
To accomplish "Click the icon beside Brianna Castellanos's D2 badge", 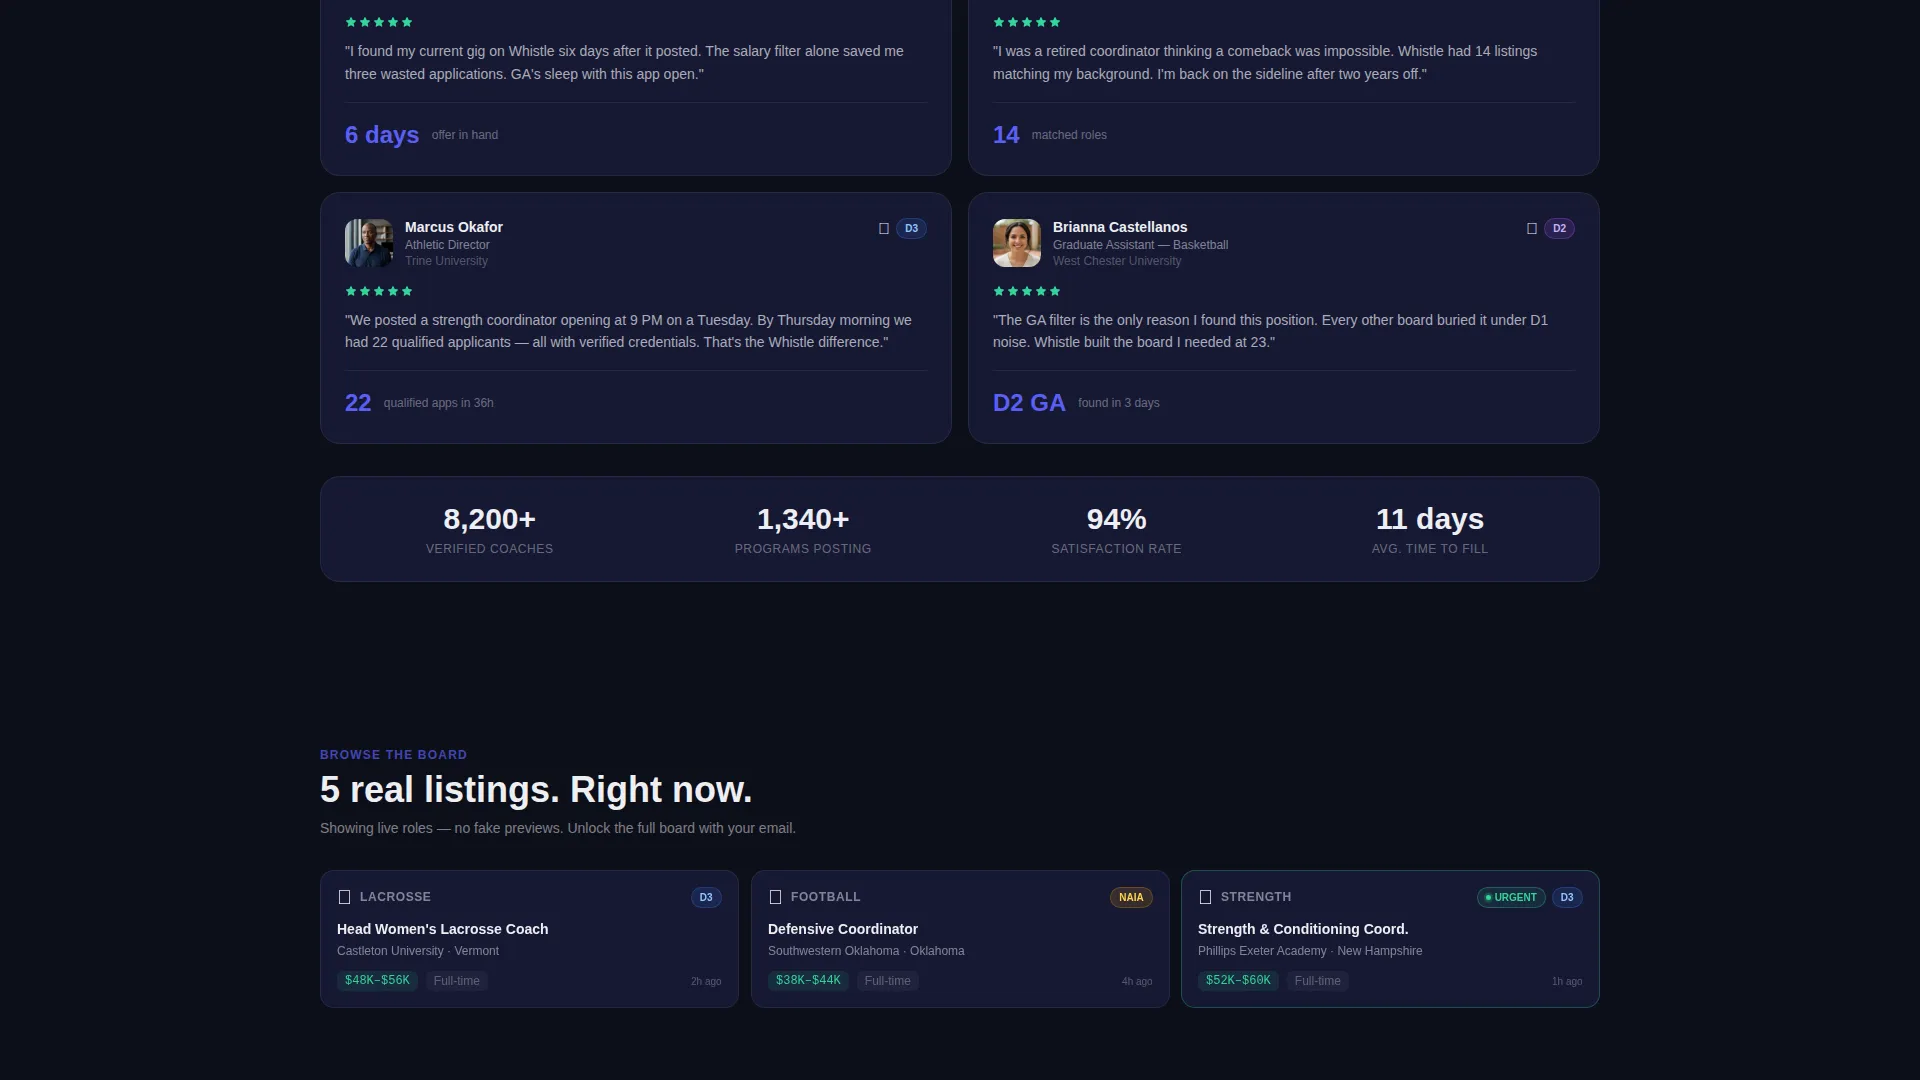I will (1532, 229).
